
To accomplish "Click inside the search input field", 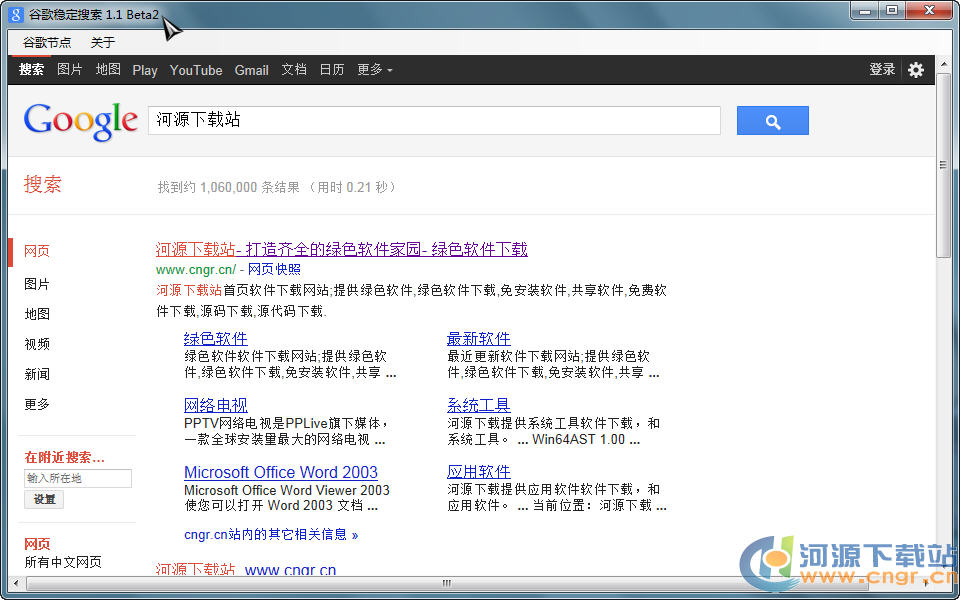I will pos(434,120).
